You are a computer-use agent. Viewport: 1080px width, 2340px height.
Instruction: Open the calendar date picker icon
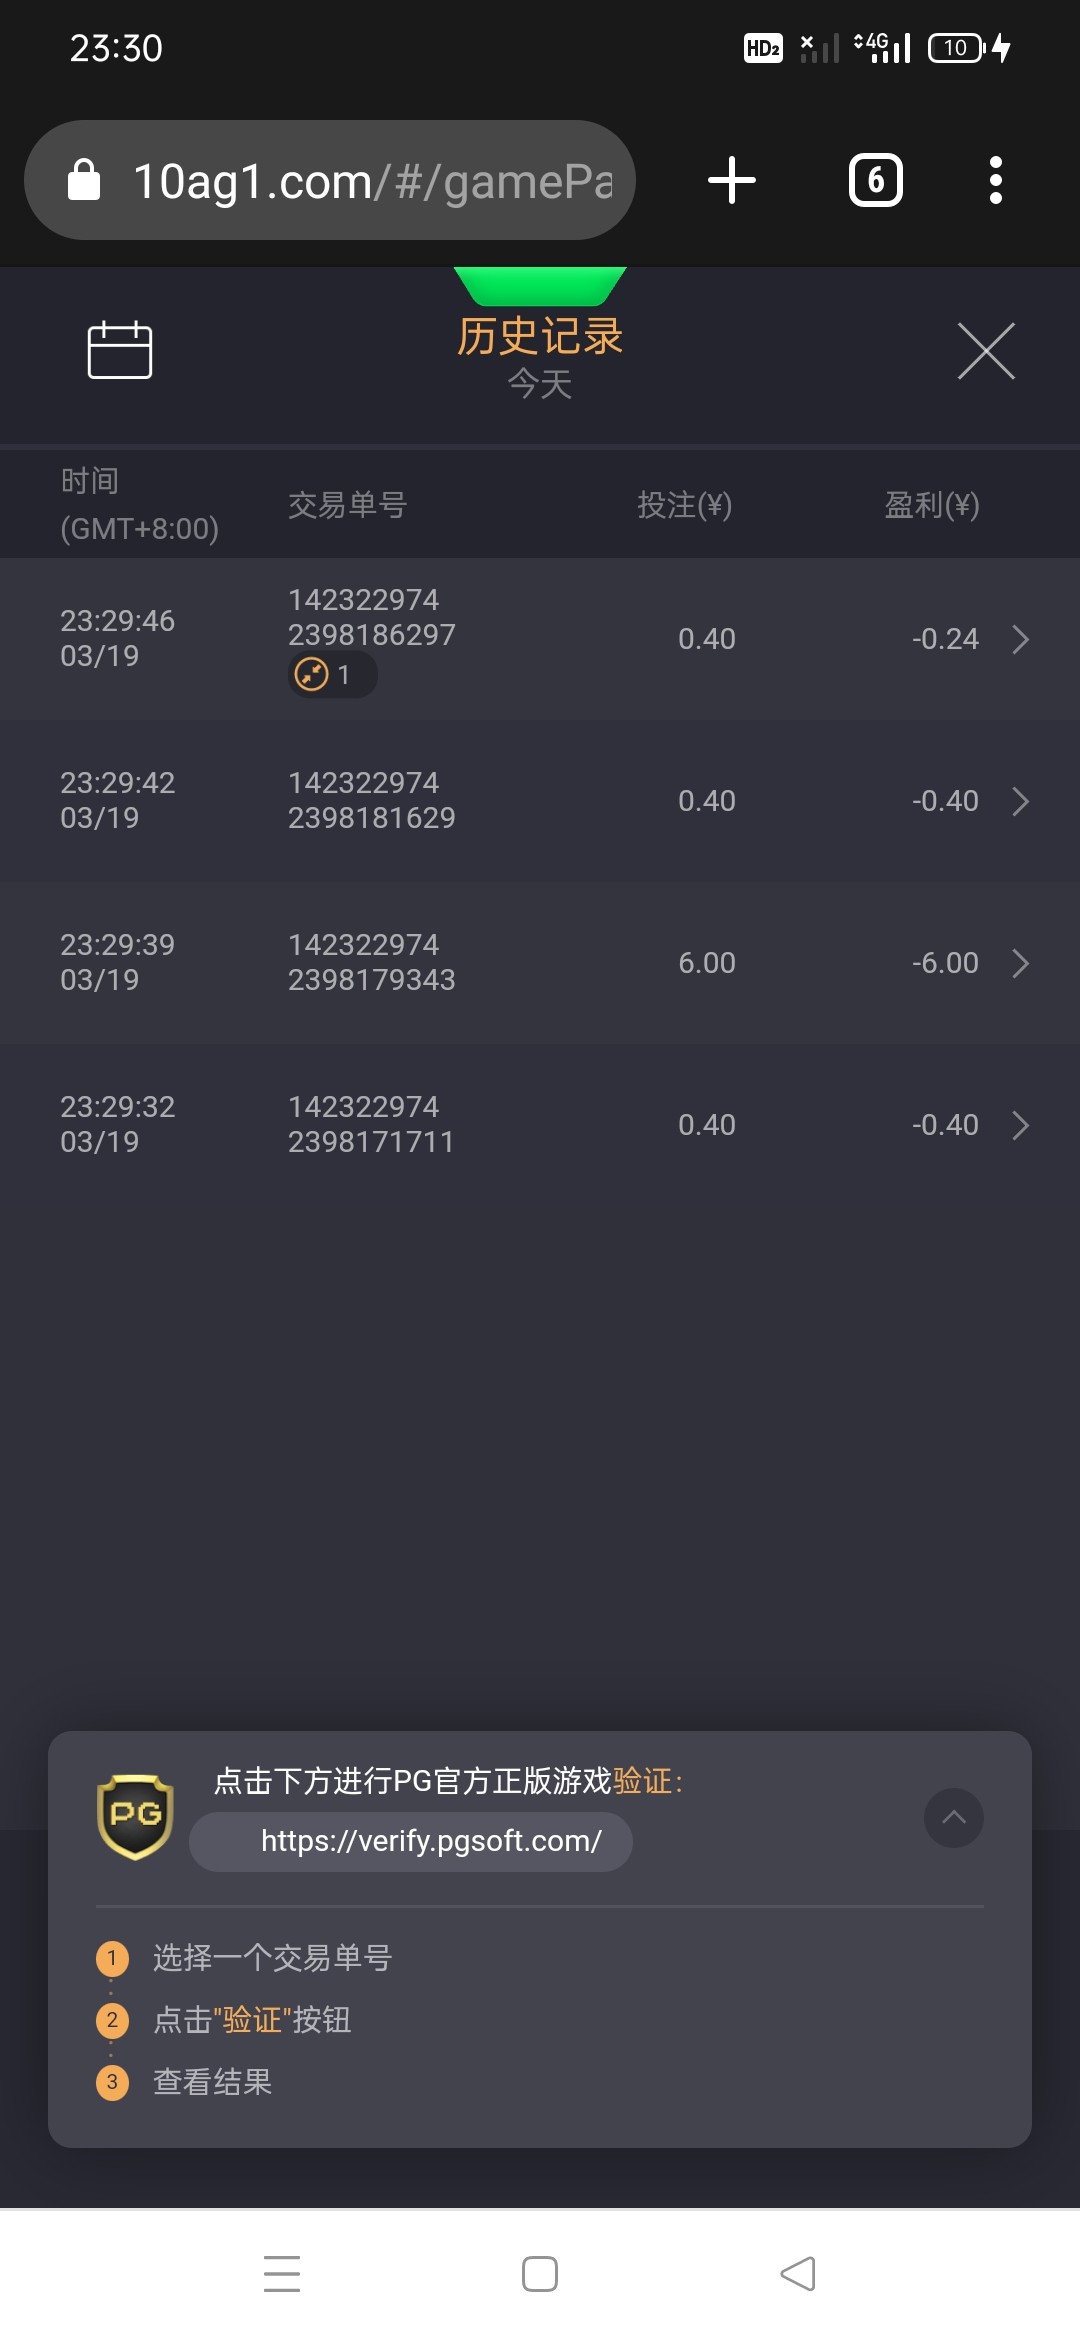120,350
